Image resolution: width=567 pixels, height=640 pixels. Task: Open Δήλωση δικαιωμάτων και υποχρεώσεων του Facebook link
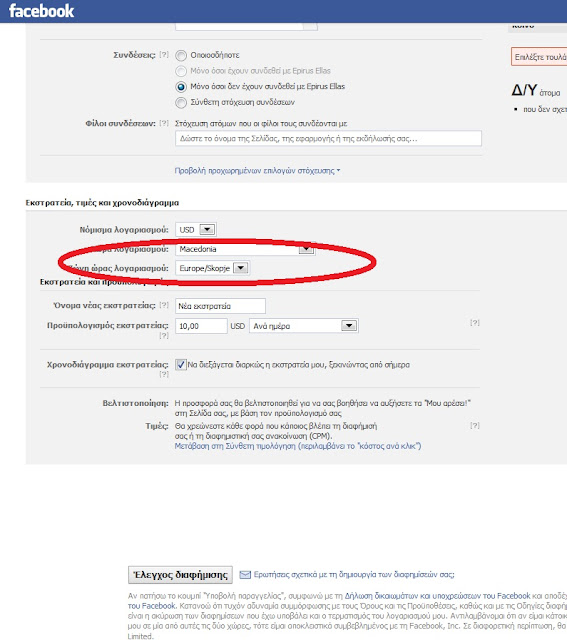click(x=437, y=596)
